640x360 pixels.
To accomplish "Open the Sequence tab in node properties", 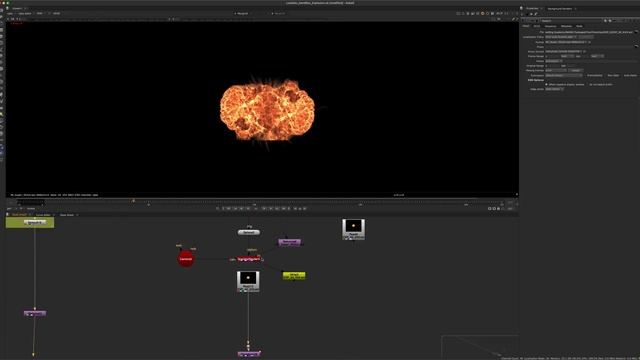I will (x=550, y=26).
